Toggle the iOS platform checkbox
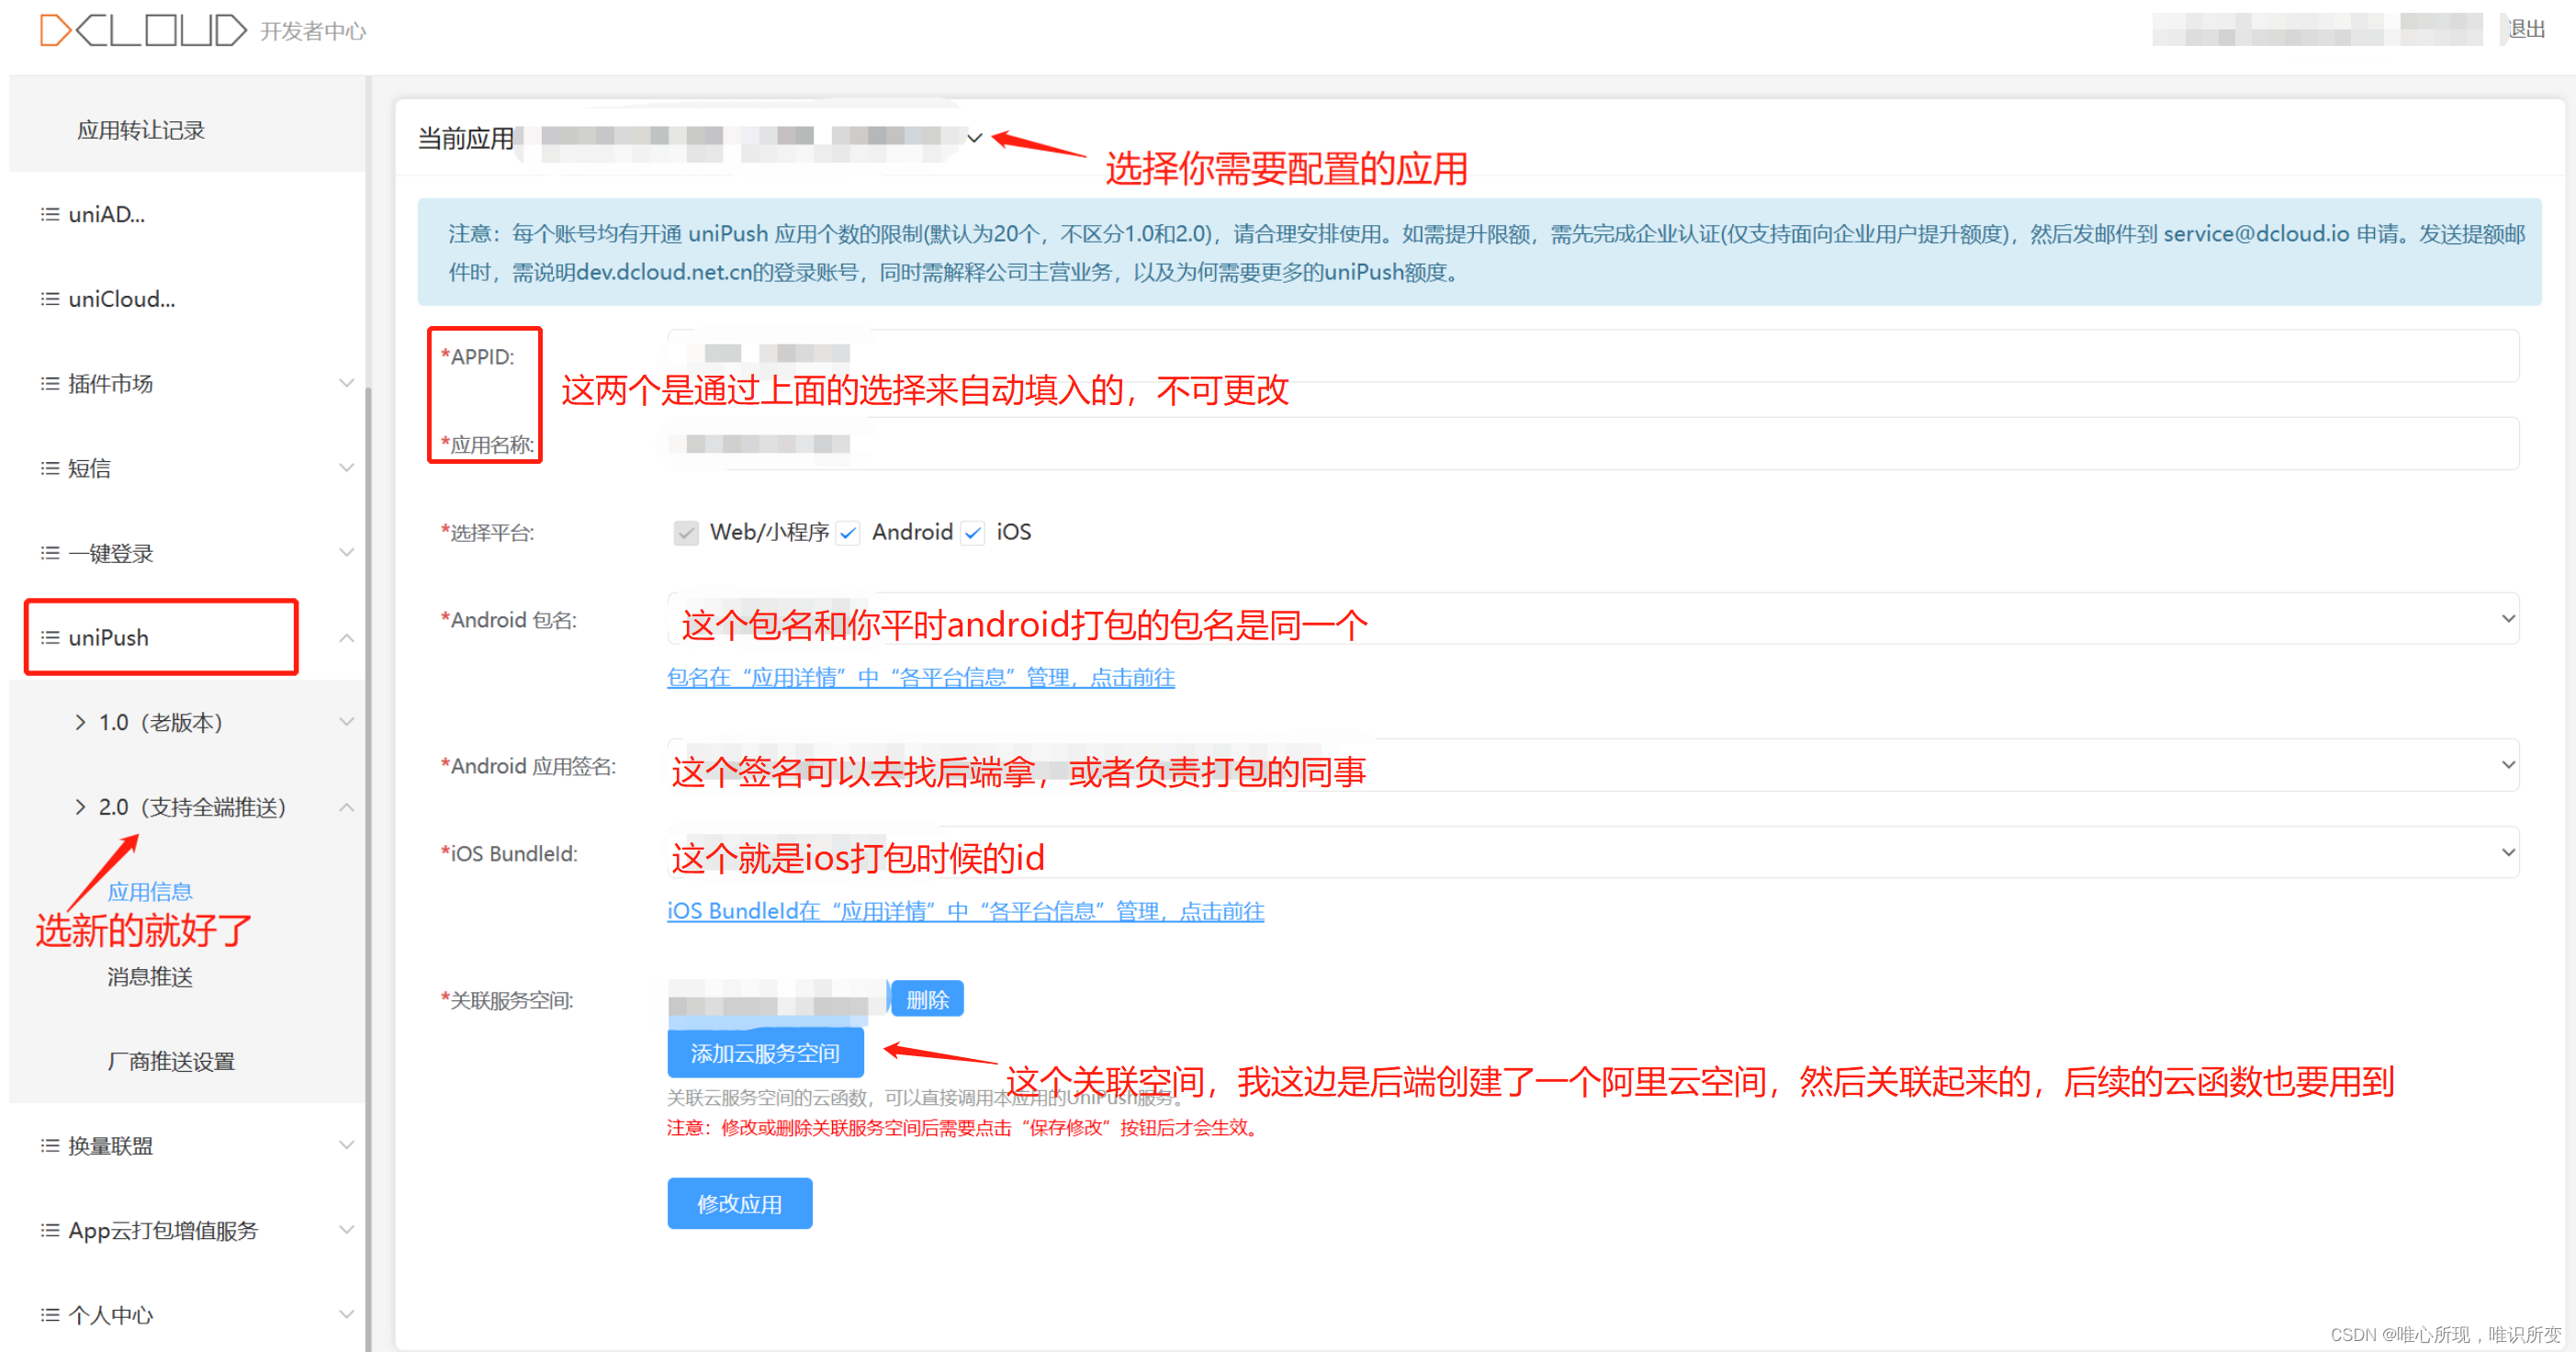The width and height of the screenshot is (2576, 1352). pos(972,533)
